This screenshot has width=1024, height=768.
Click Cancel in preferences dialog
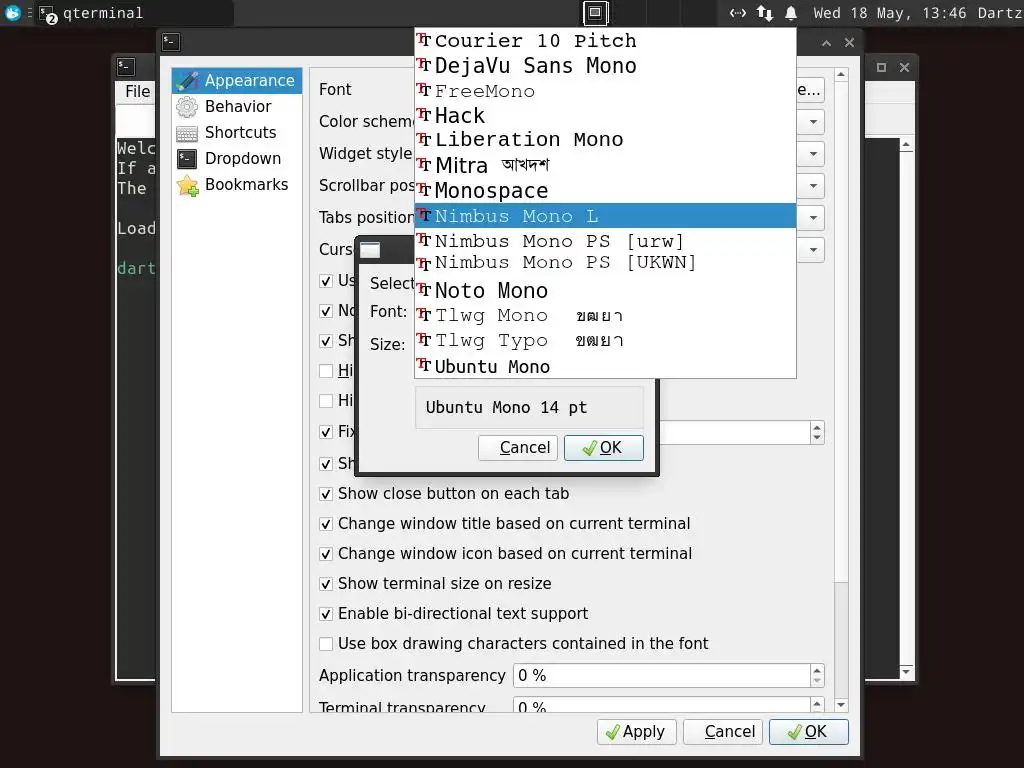click(722, 732)
